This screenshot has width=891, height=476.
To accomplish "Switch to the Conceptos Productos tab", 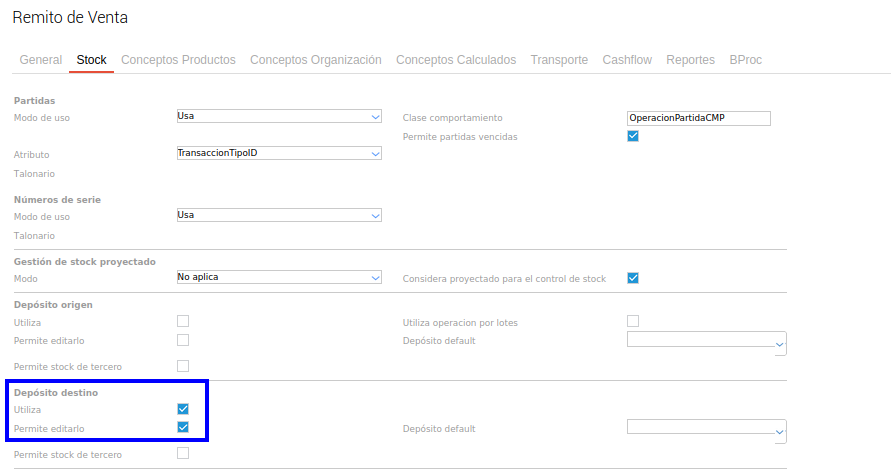I will pyautogui.click(x=178, y=60).
